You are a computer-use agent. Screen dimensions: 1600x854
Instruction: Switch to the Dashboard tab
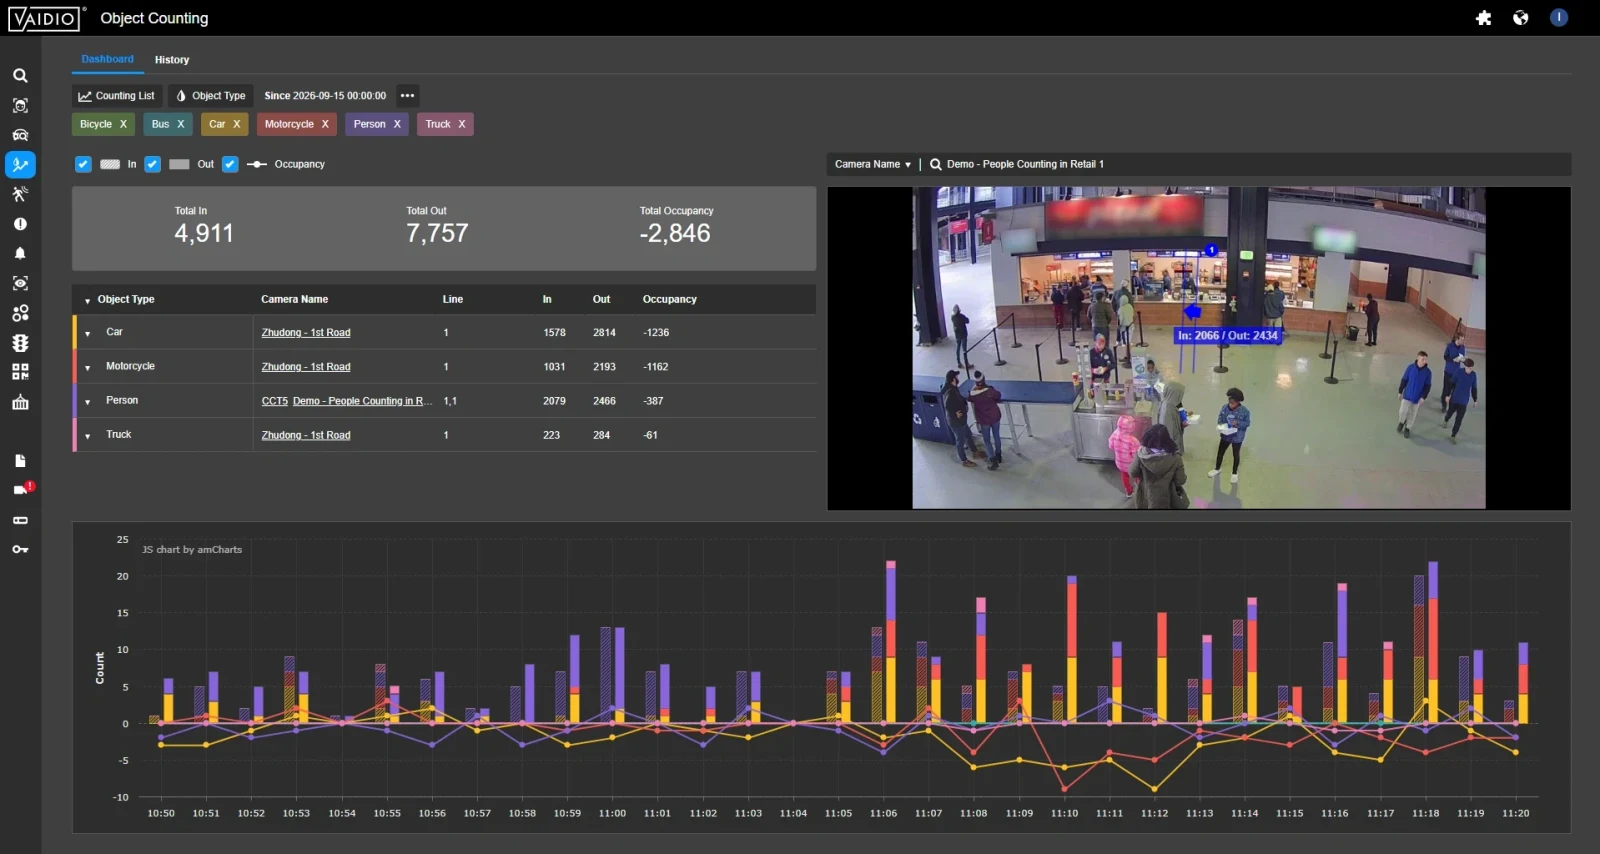108,60
